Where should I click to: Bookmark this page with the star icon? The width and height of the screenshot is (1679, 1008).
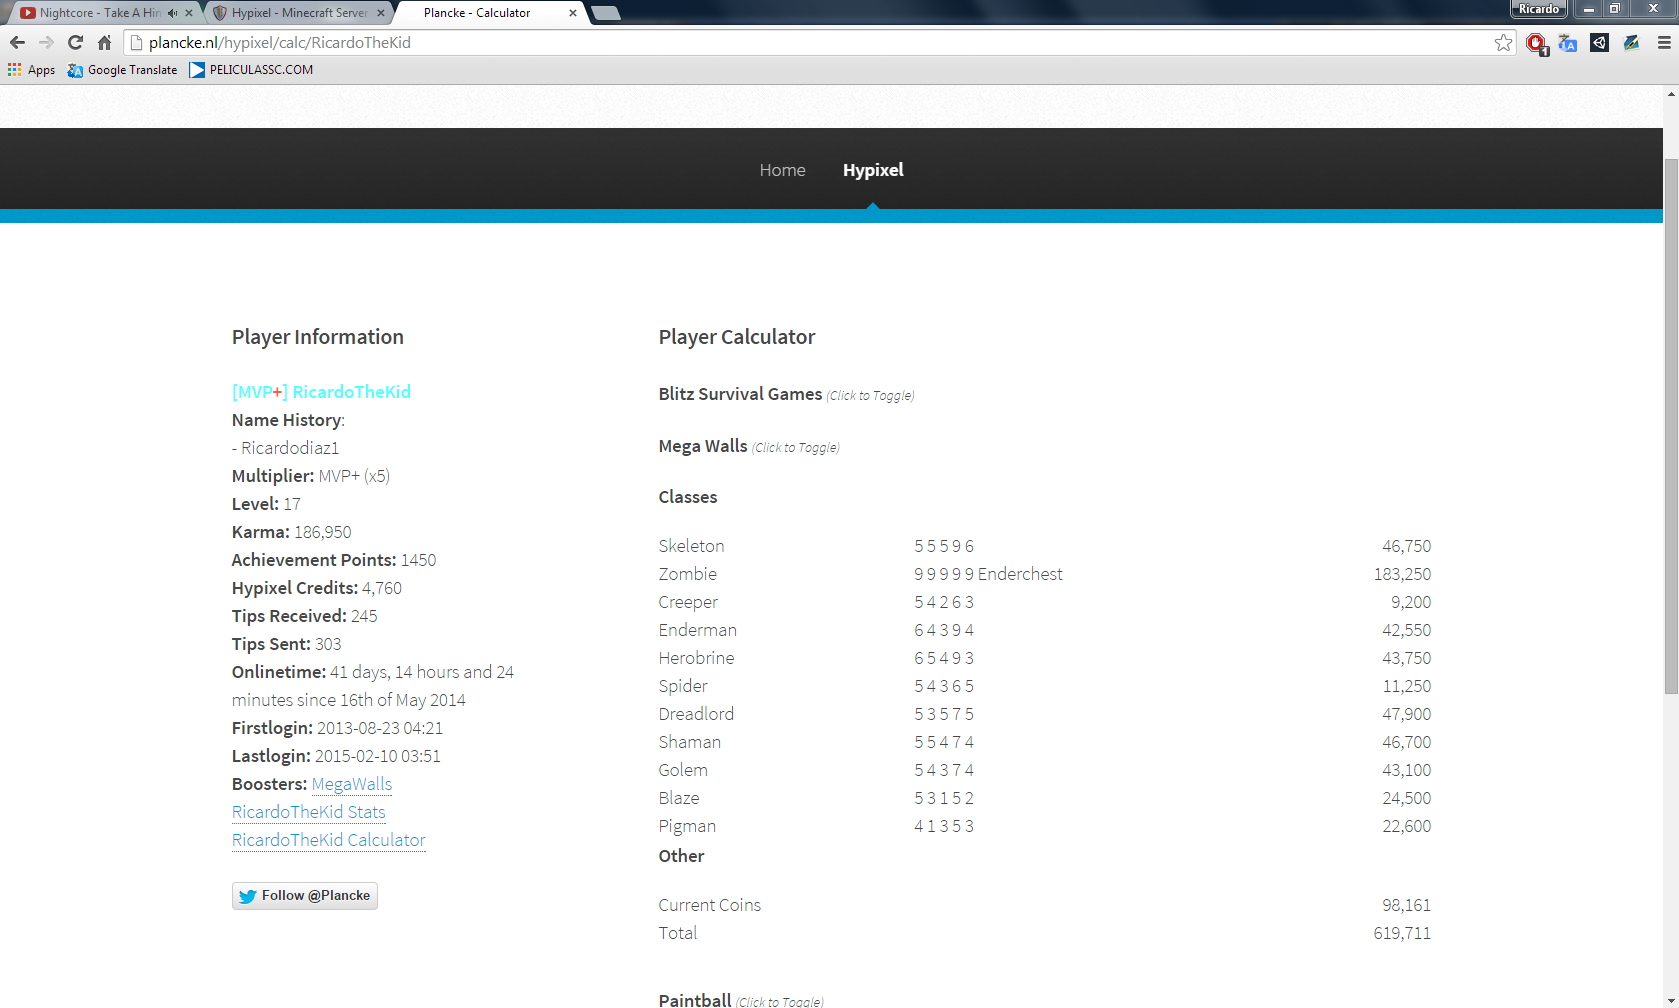[1503, 42]
